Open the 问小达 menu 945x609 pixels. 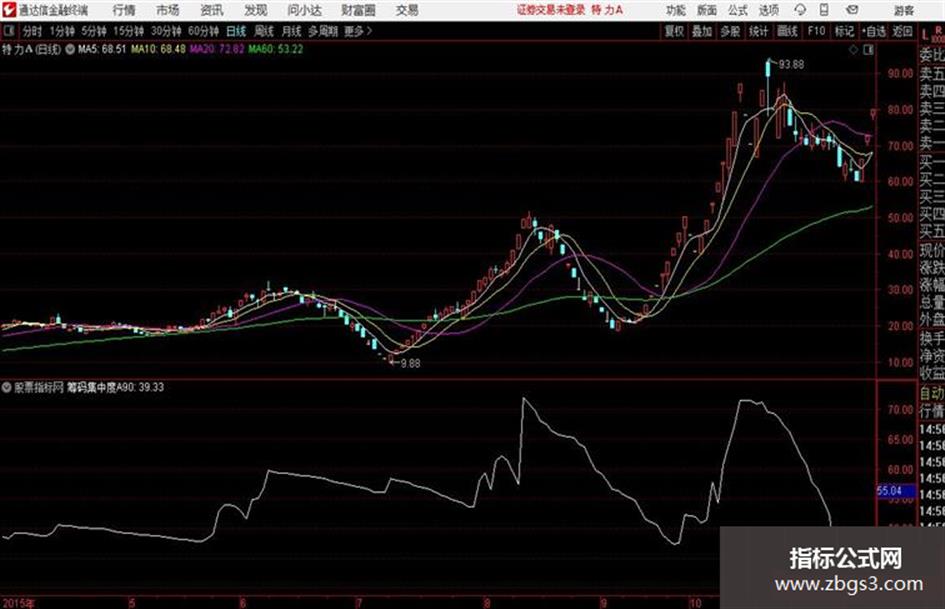304,10
